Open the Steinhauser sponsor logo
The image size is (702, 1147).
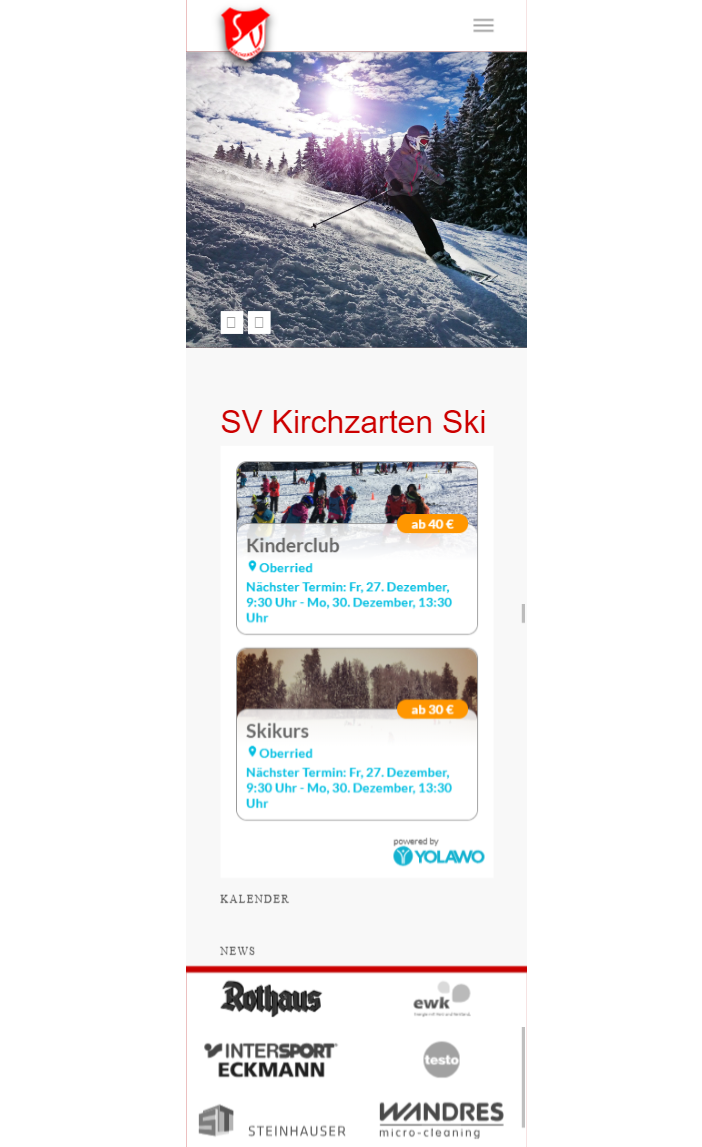click(x=272, y=1122)
